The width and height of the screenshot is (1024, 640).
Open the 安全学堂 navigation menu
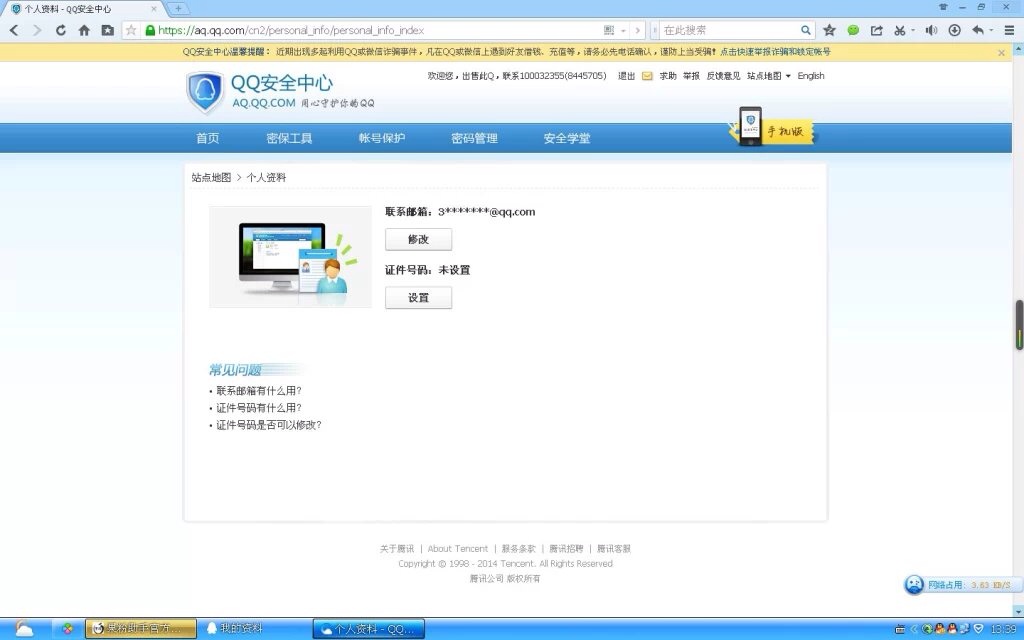pos(566,138)
